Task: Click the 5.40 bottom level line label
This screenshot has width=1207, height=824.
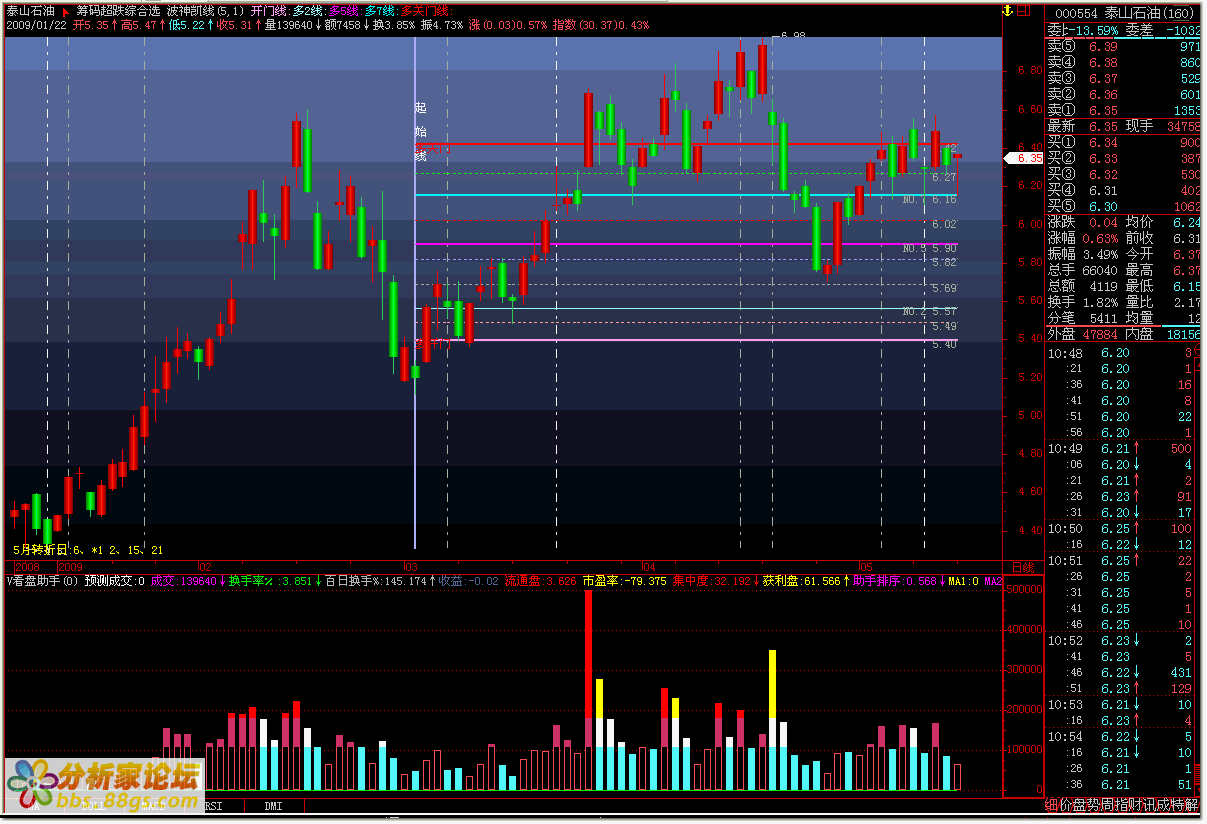Action: pos(944,344)
